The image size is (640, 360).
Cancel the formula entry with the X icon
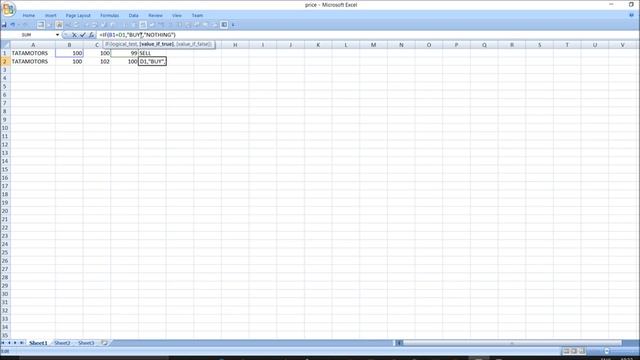[x=74, y=35]
